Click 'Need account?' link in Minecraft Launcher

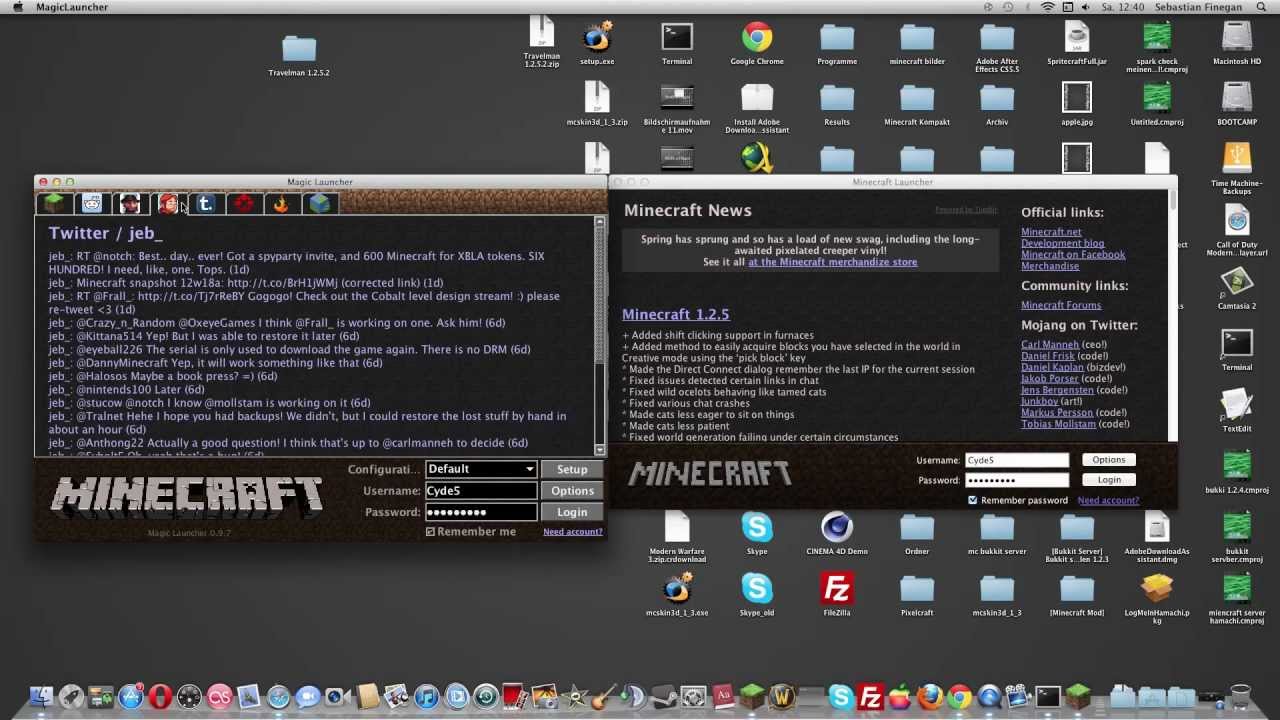click(1108, 500)
